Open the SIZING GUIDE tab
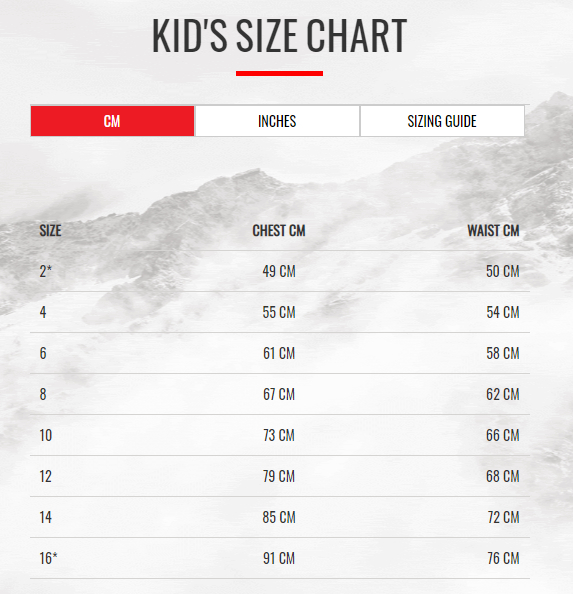573x594 pixels. 442,121
